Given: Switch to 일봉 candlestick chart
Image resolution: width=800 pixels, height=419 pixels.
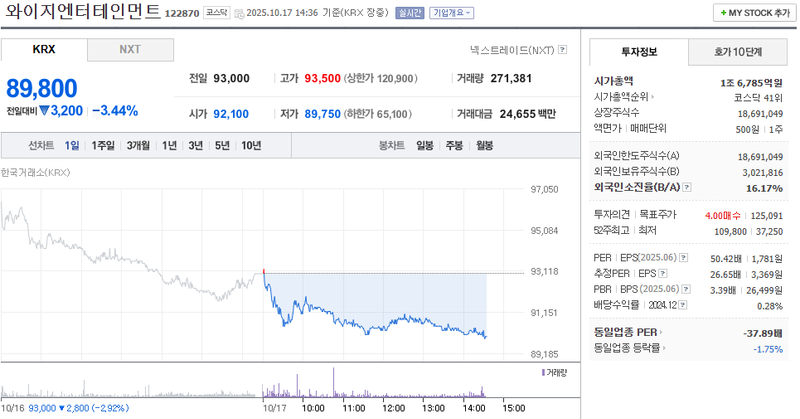Looking at the screenshot, I should (425, 145).
